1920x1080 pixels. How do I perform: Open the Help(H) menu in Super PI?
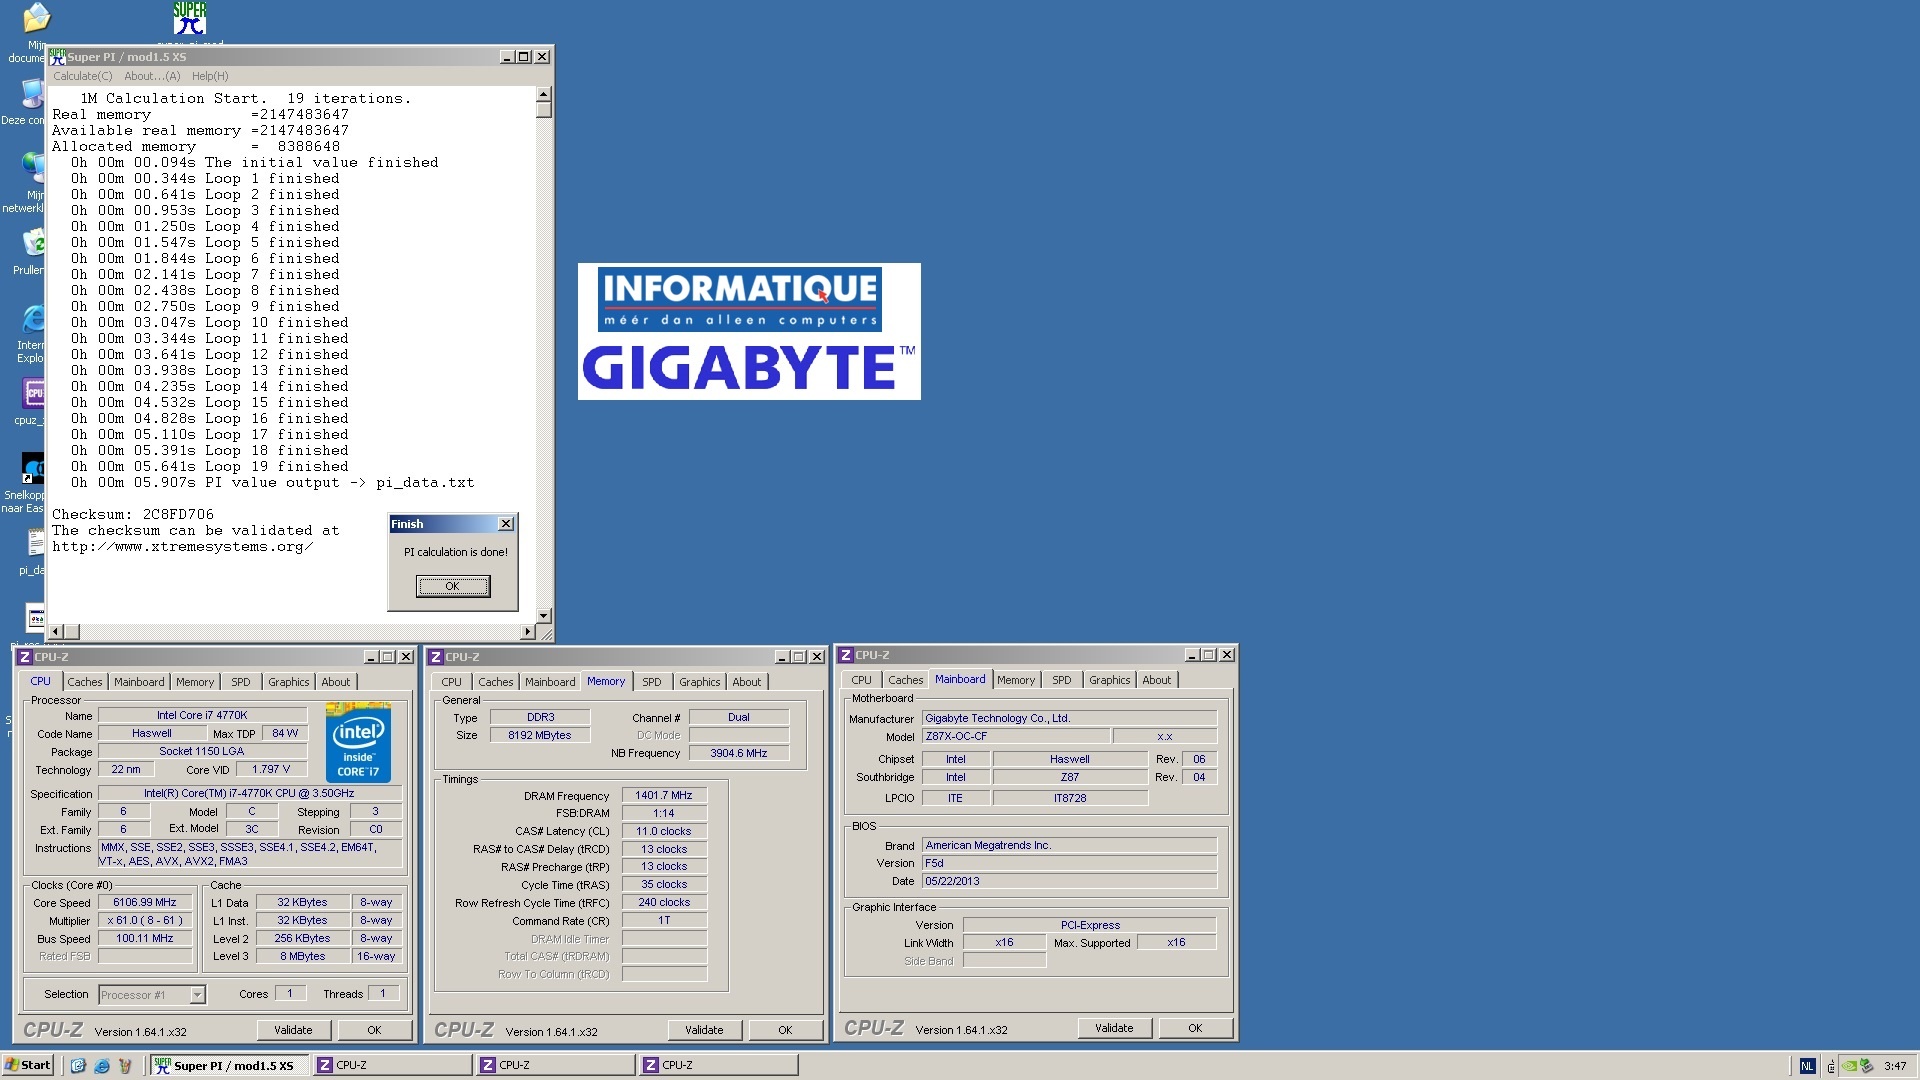tap(210, 76)
